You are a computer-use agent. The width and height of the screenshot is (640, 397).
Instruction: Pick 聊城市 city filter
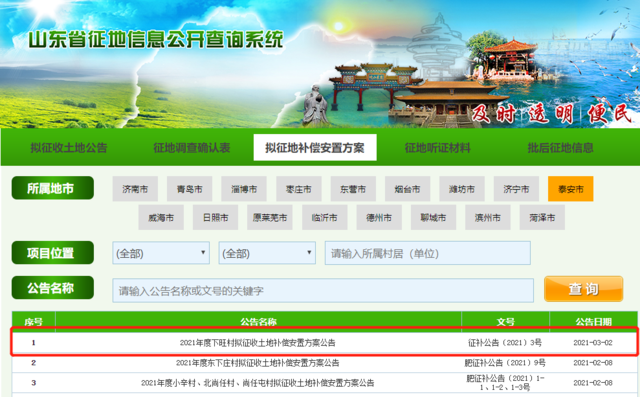pyautogui.click(x=433, y=217)
